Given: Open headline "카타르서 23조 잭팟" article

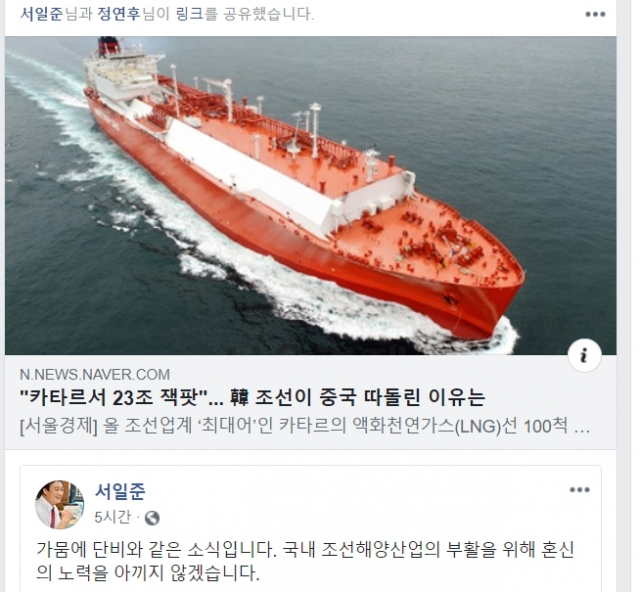Looking at the screenshot, I should (252, 397).
